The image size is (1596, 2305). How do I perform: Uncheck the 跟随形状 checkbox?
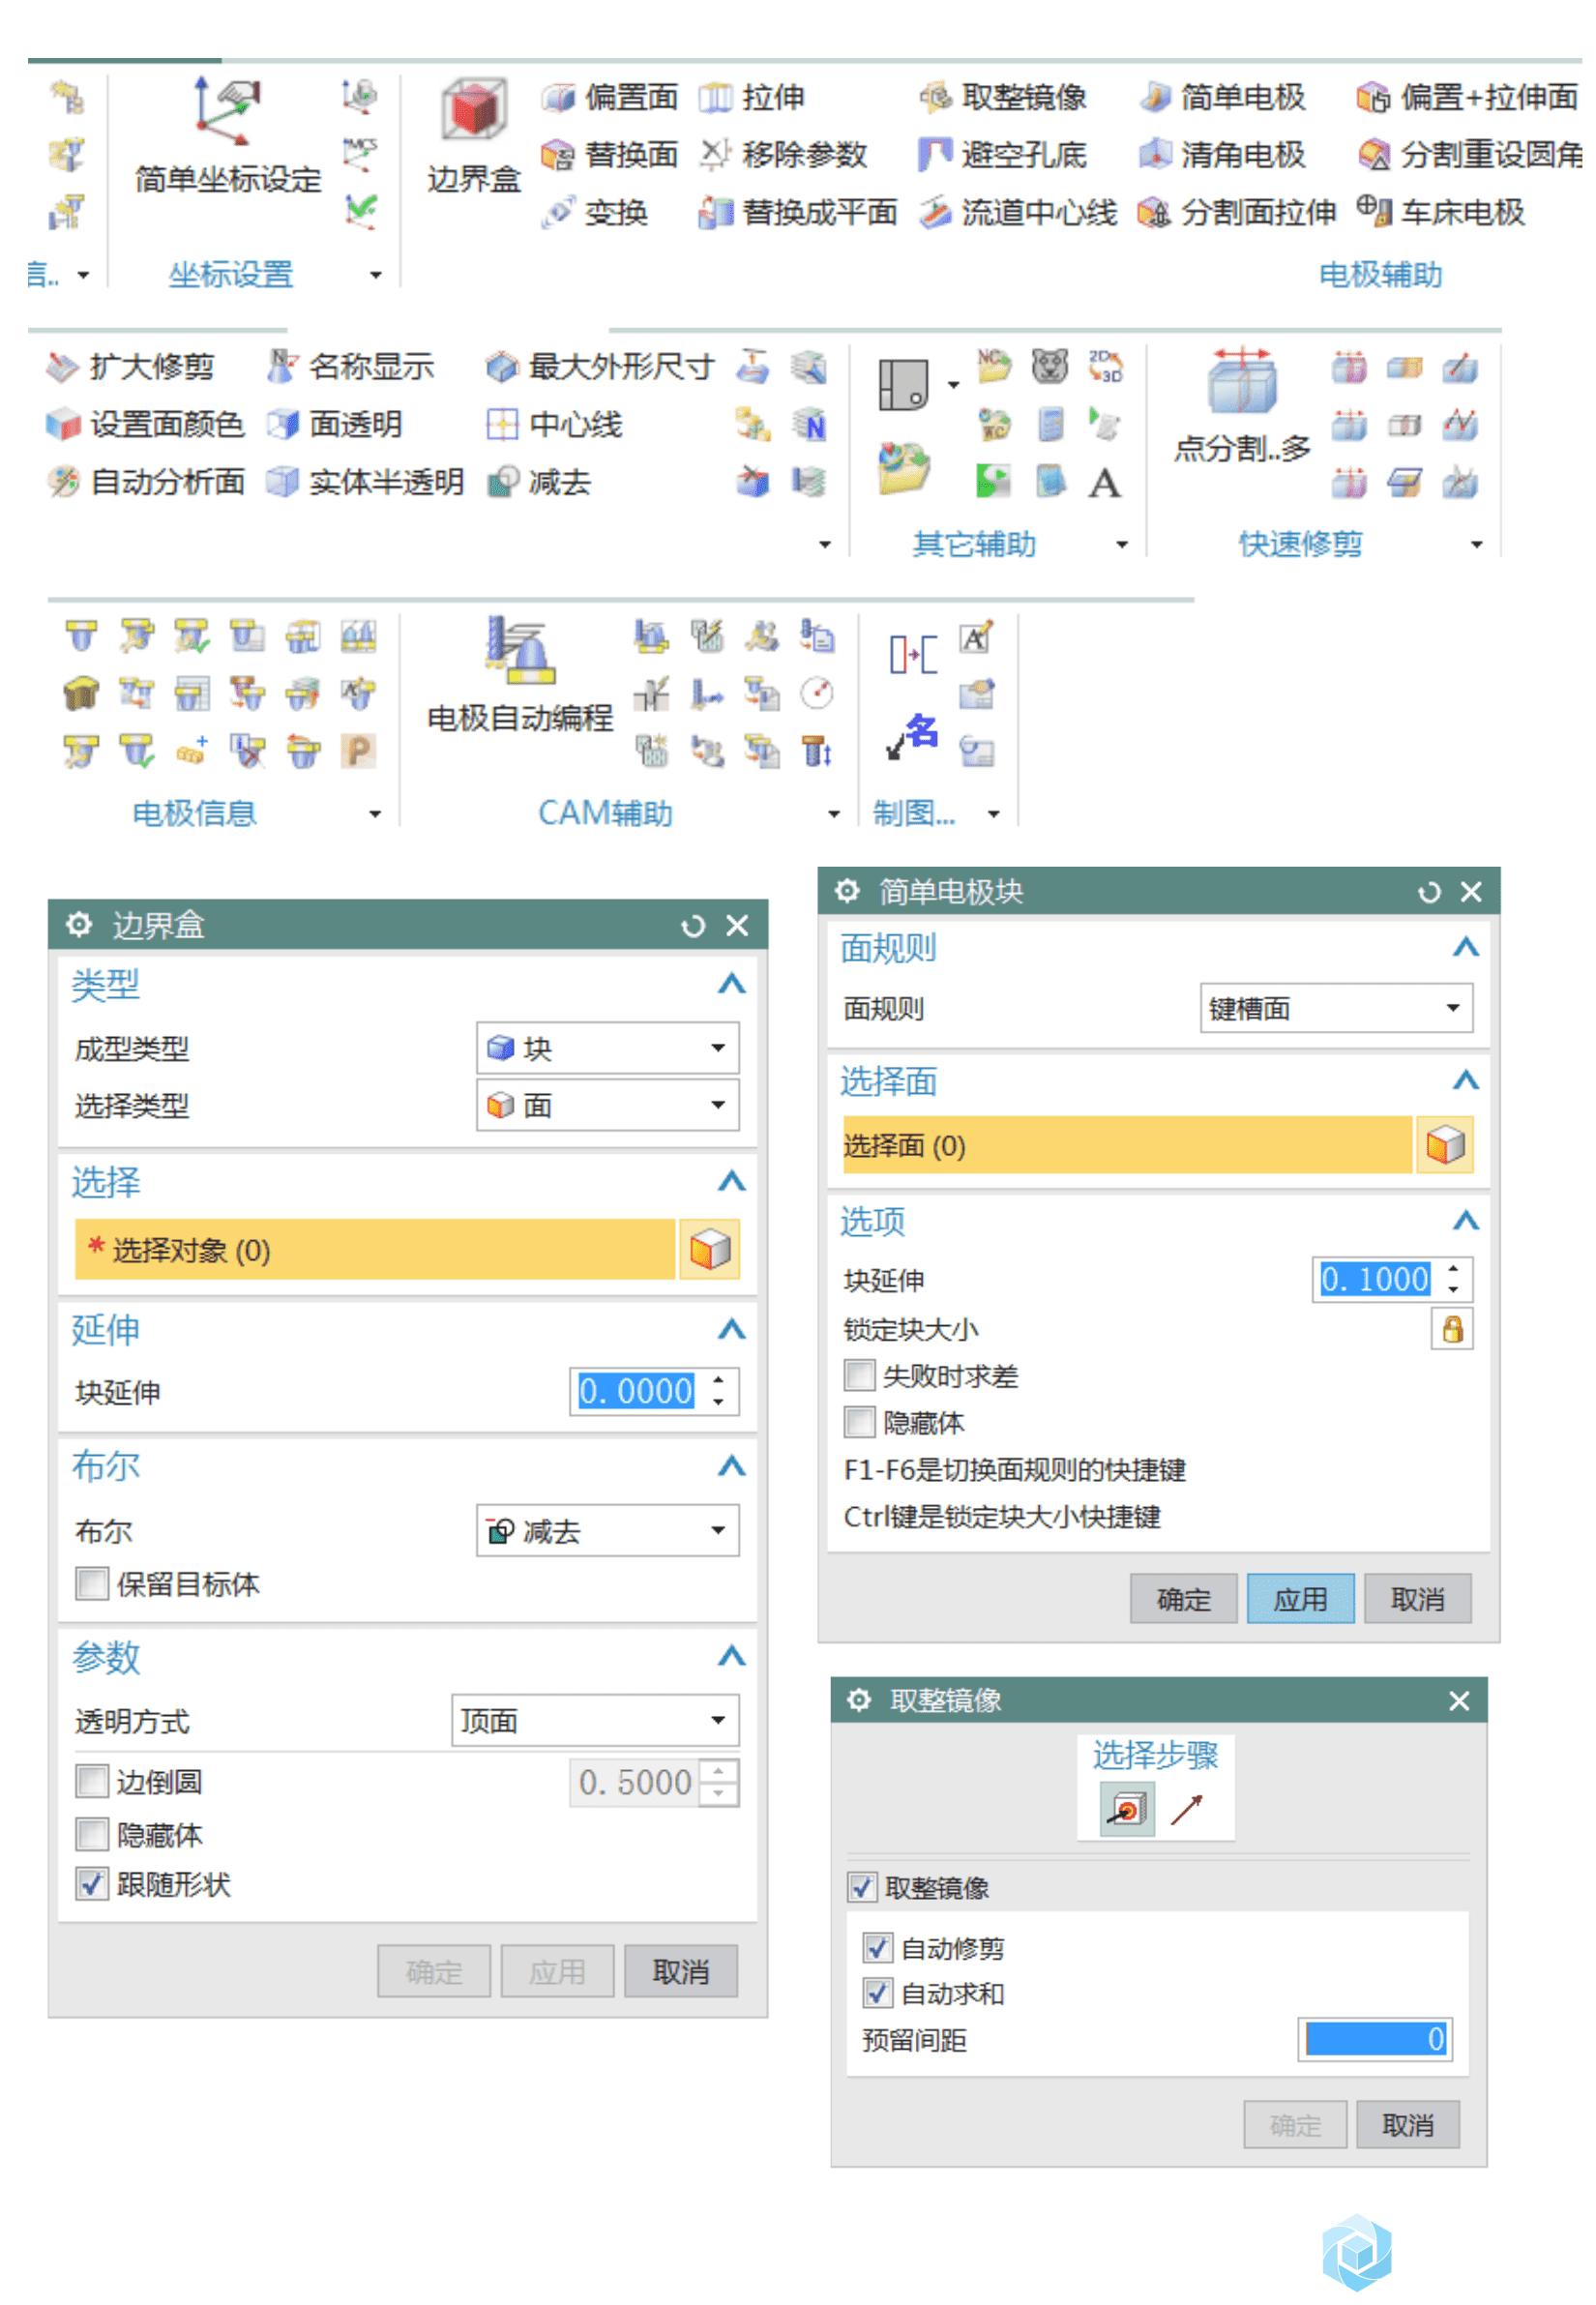tap(92, 1884)
